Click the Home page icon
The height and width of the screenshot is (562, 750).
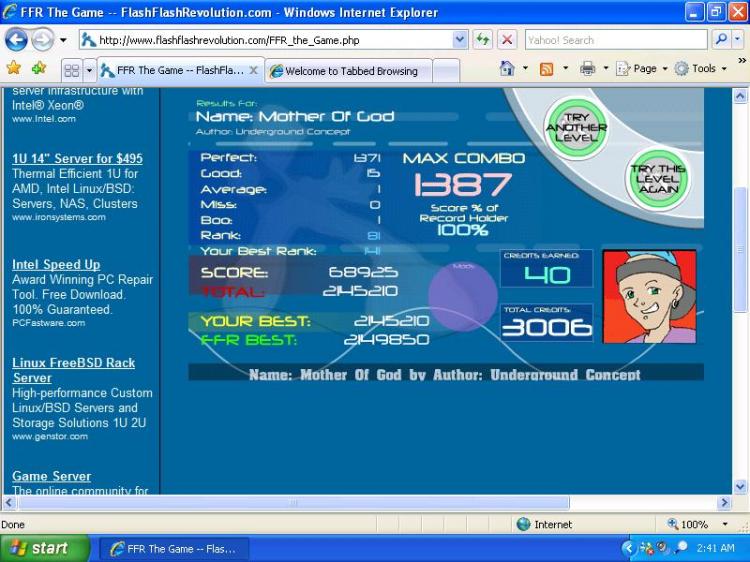[507, 68]
